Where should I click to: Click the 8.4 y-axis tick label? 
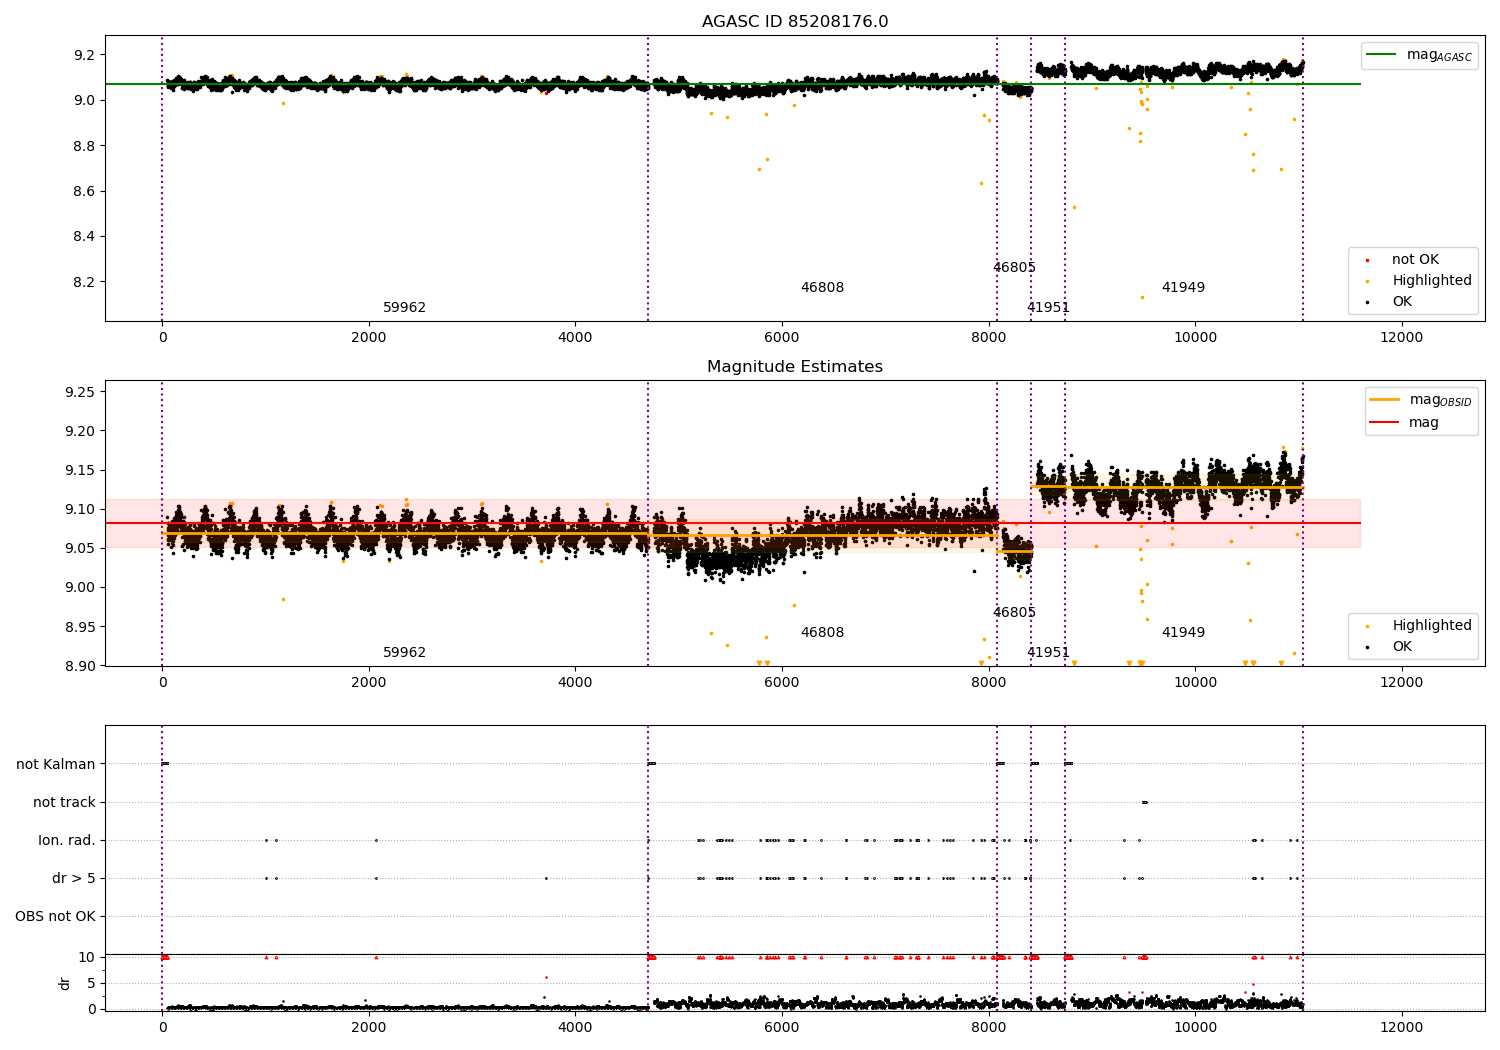84,236
